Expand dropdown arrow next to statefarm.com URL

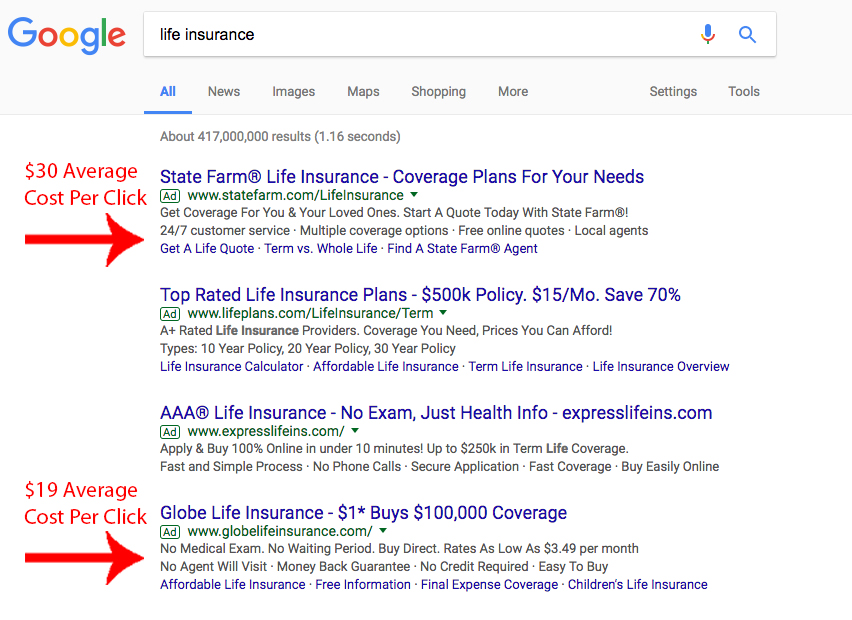click(x=414, y=195)
